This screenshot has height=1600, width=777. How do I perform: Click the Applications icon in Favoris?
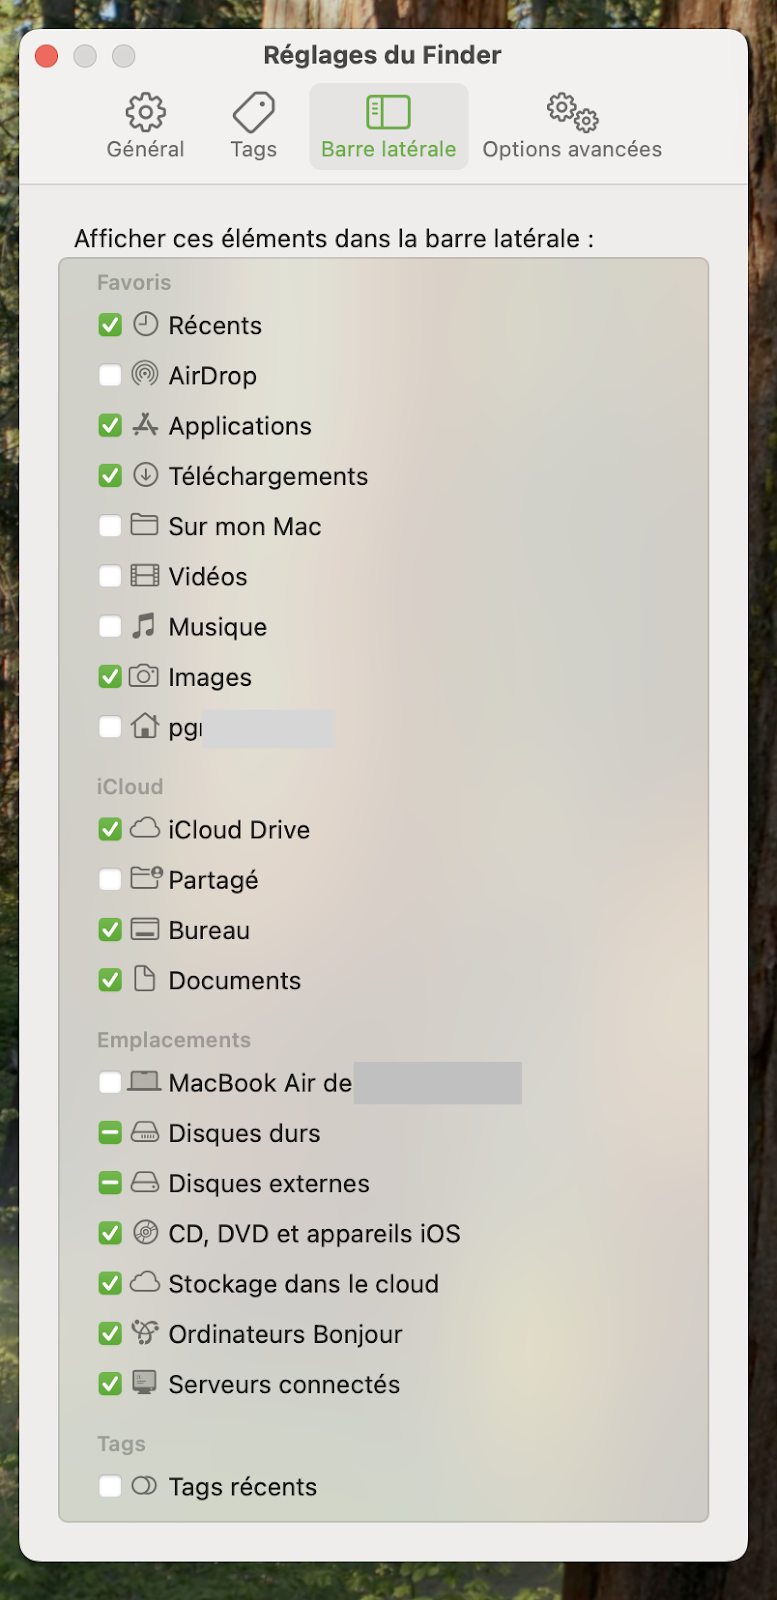click(x=145, y=425)
